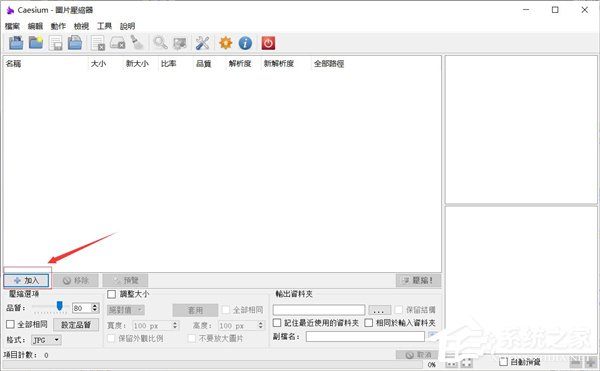Click the Save list toolbar icon
Image resolution: width=600 pixels, height=371 pixels.
coord(56,43)
